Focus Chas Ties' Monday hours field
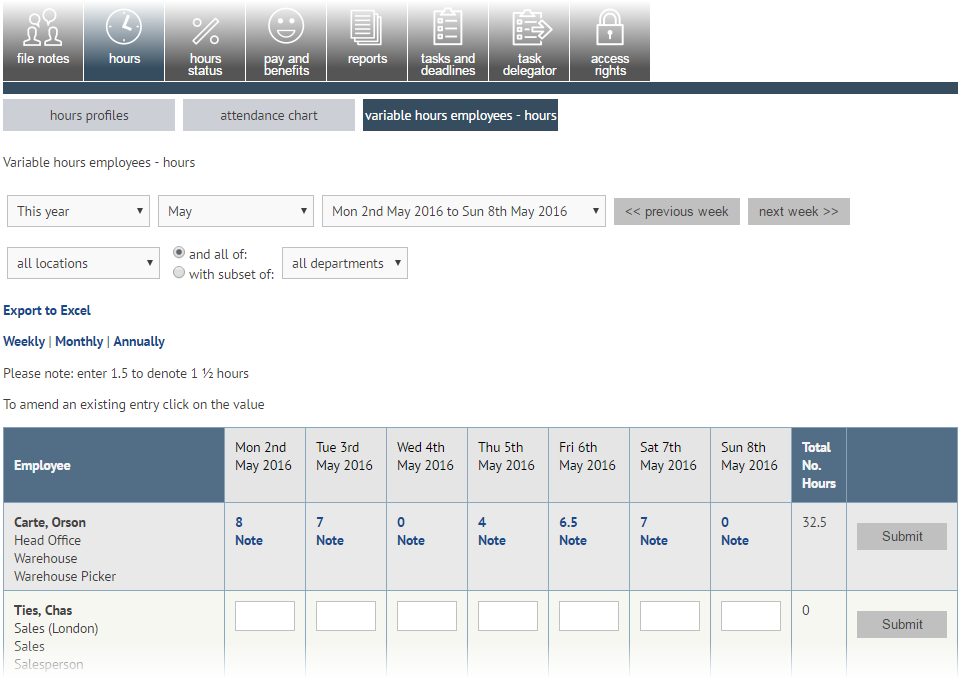 (x=265, y=616)
